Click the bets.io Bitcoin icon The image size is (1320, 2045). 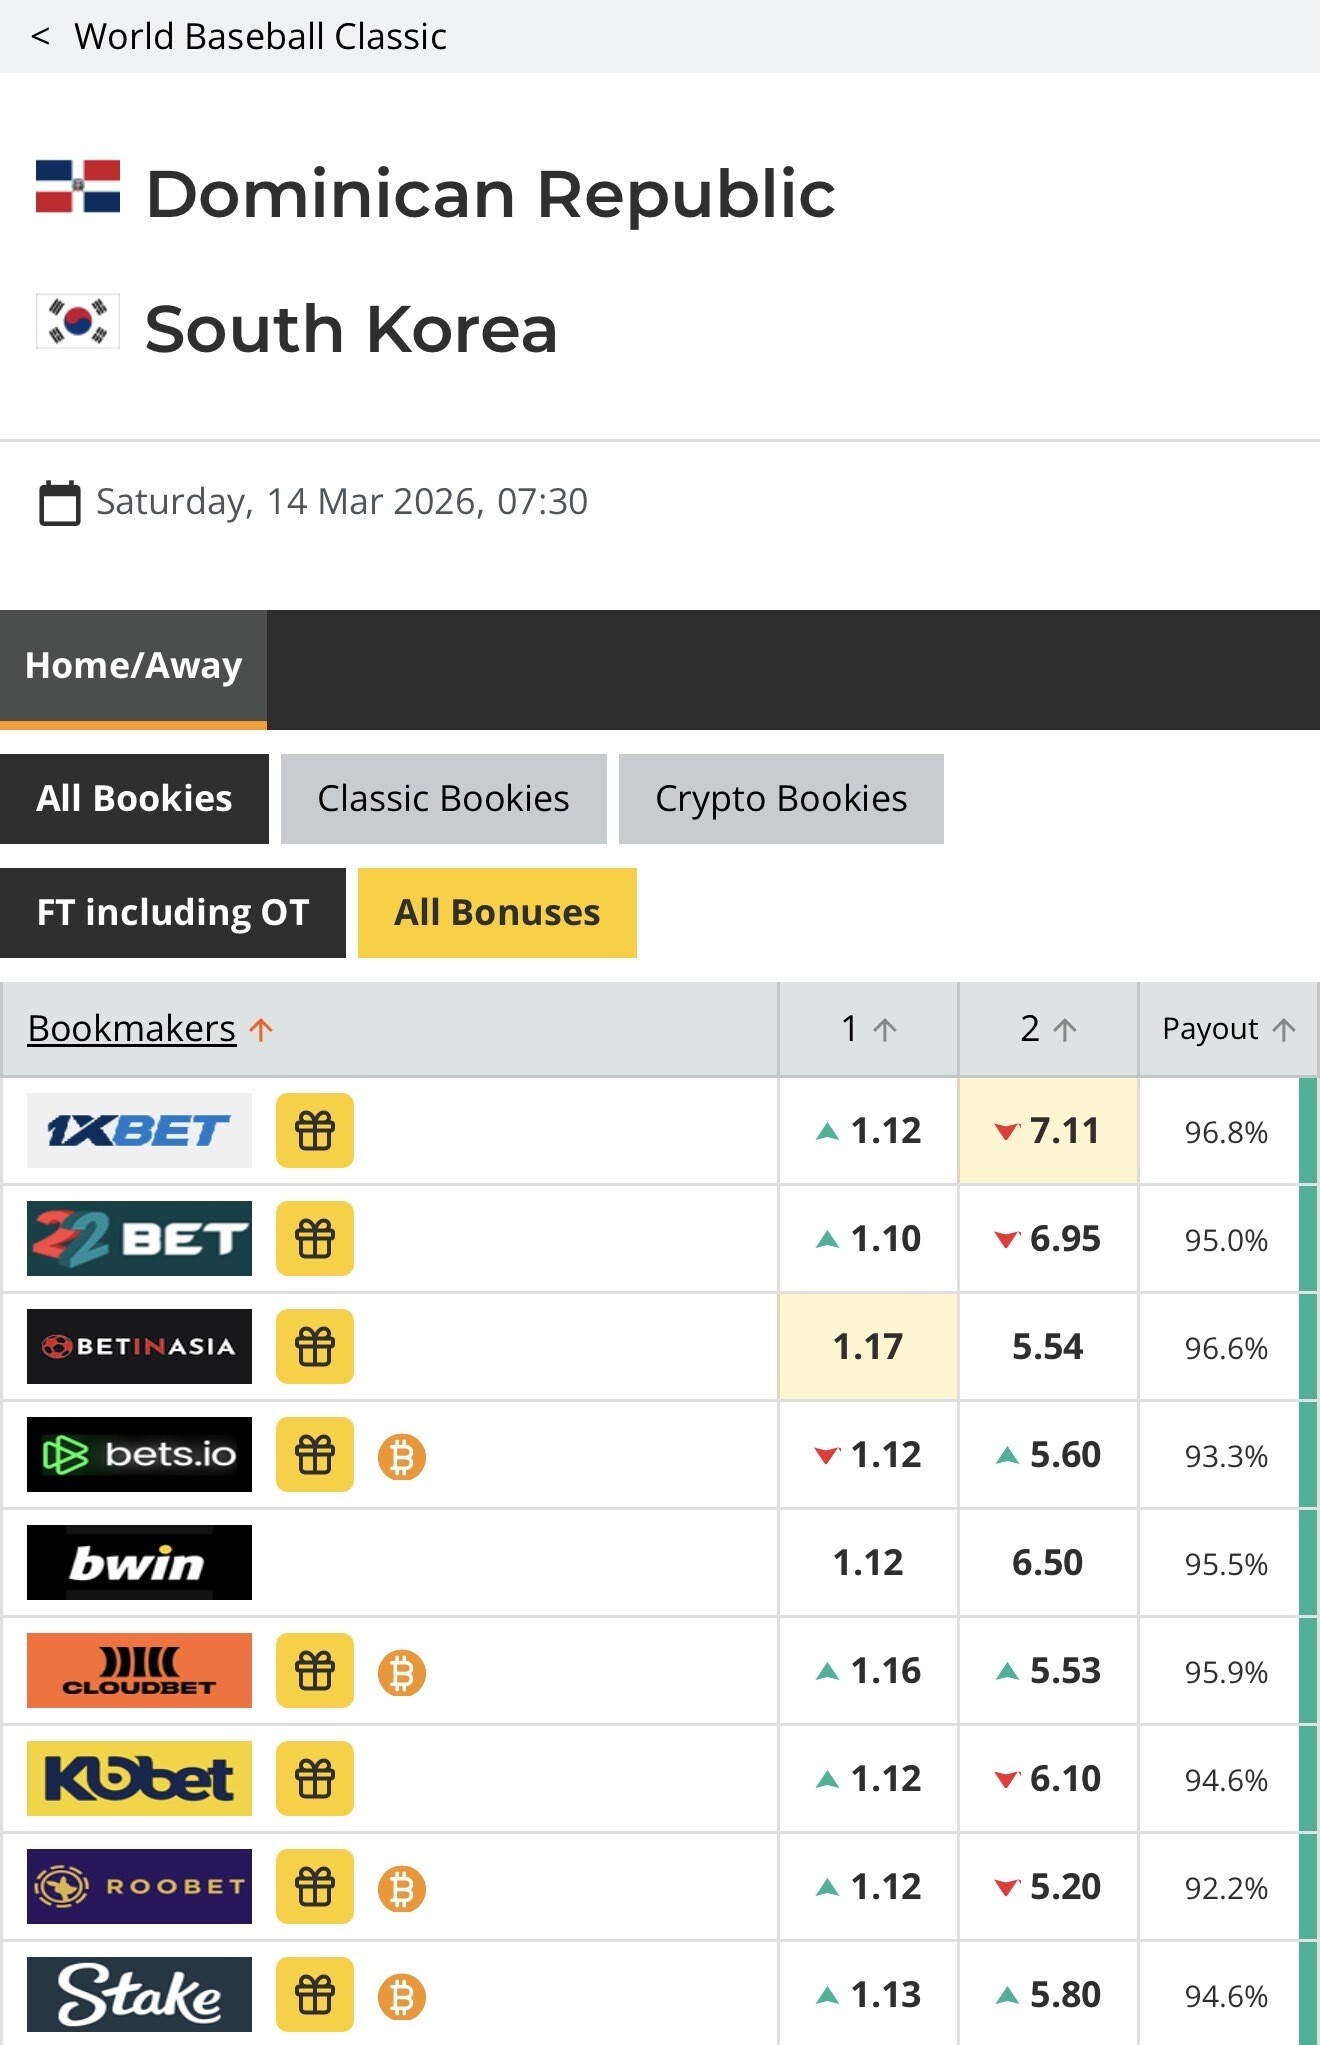[x=402, y=1456]
